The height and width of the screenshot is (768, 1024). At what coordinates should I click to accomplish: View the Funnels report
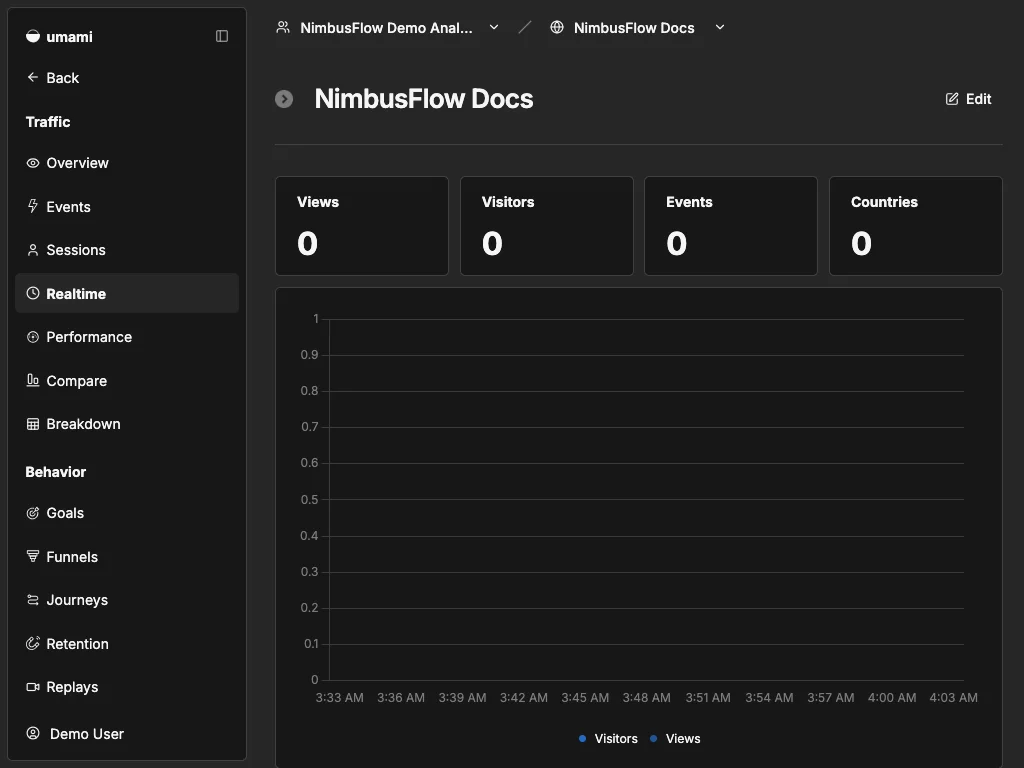click(127, 556)
